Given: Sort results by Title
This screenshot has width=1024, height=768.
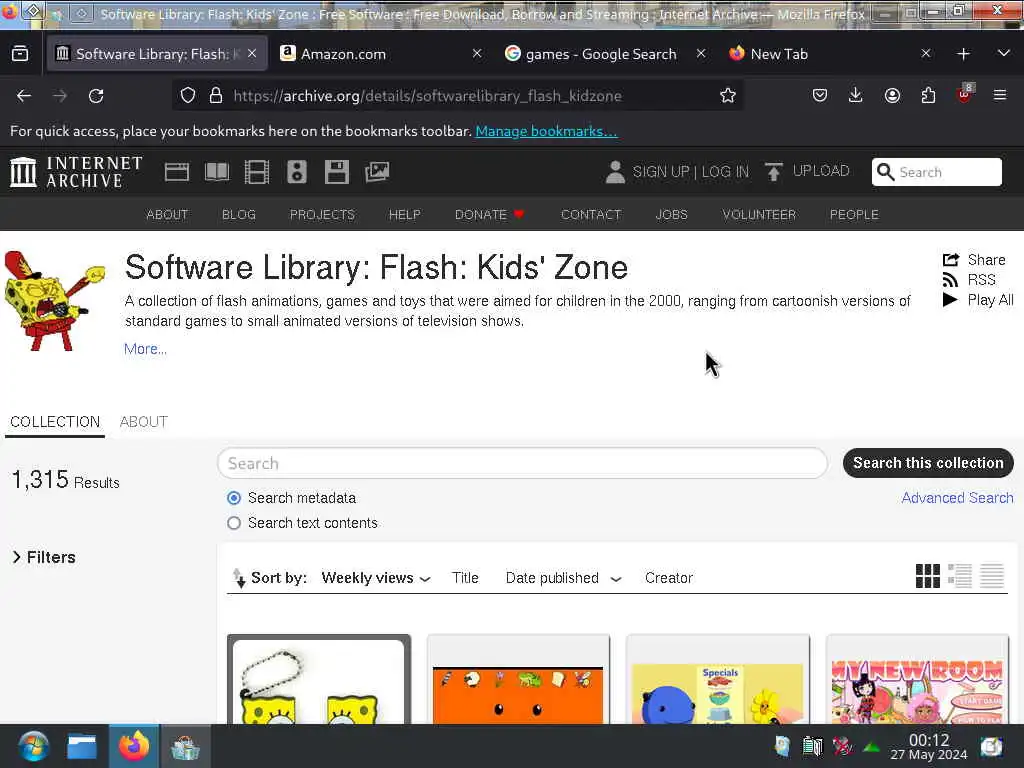Looking at the screenshot, I should [465, 578].
